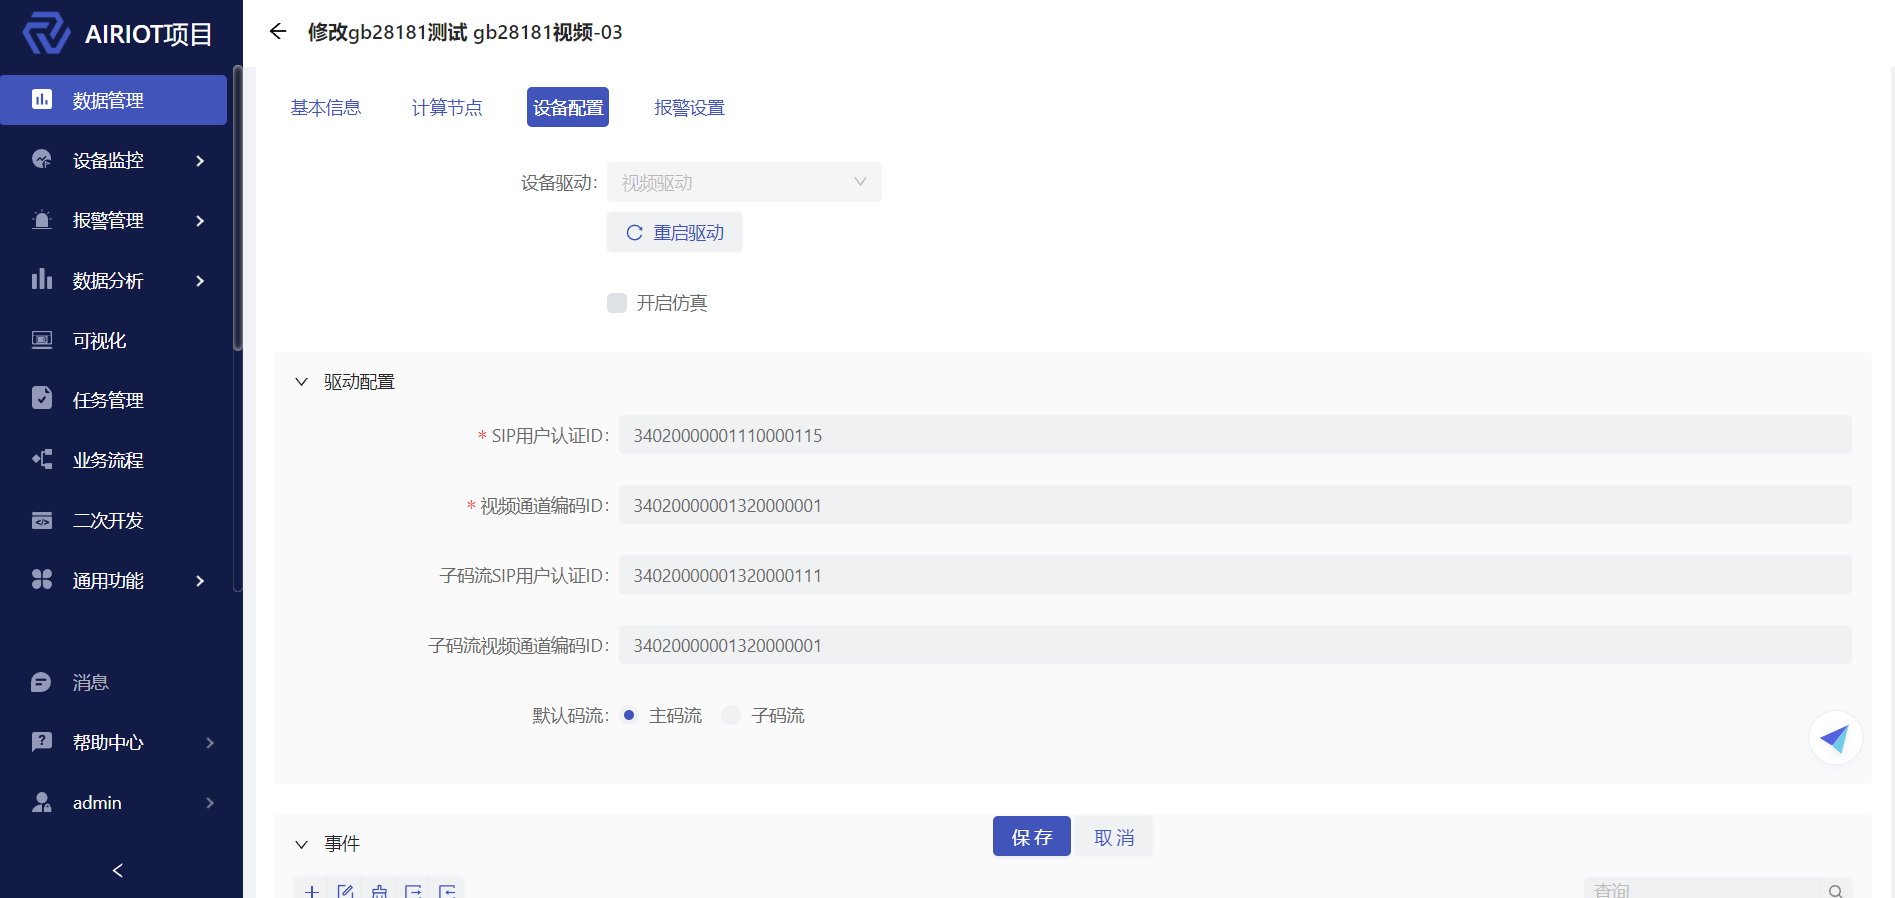This screenshot has width=1895, height=898.
Task: Click the back arrow beside the page title
Action: point(278,32)
